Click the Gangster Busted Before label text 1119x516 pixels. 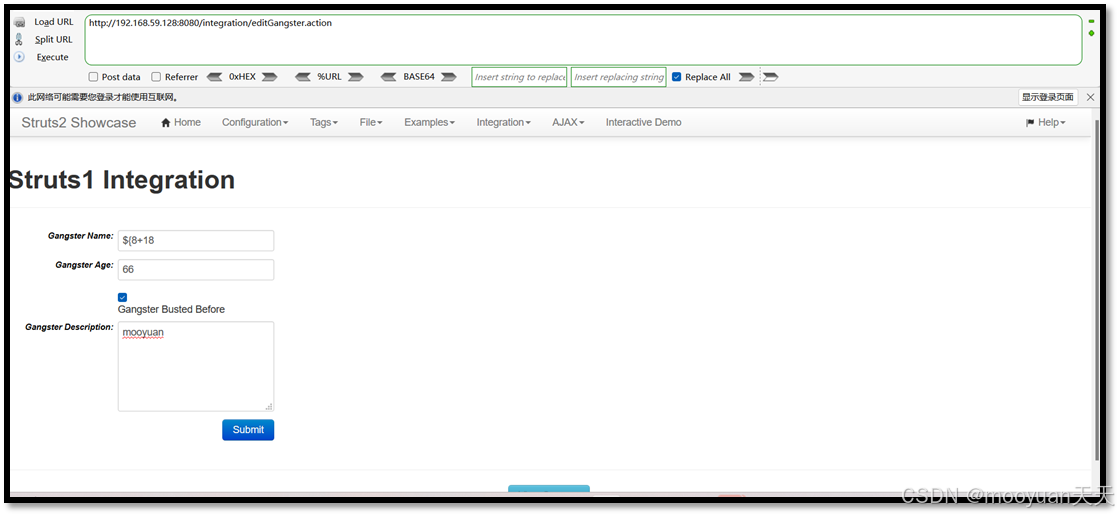[171, 310]
